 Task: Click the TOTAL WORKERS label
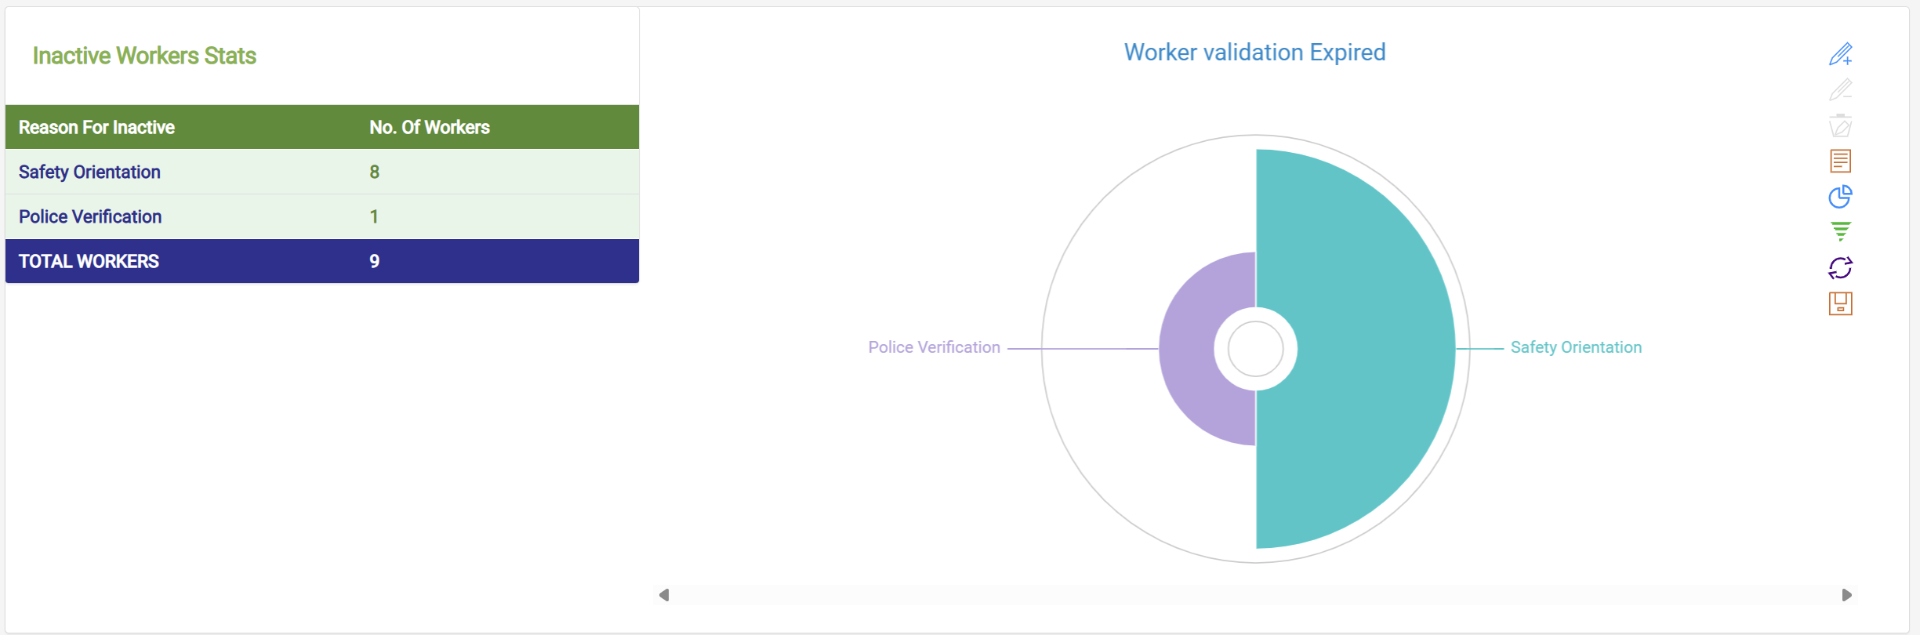pos(89,261)
